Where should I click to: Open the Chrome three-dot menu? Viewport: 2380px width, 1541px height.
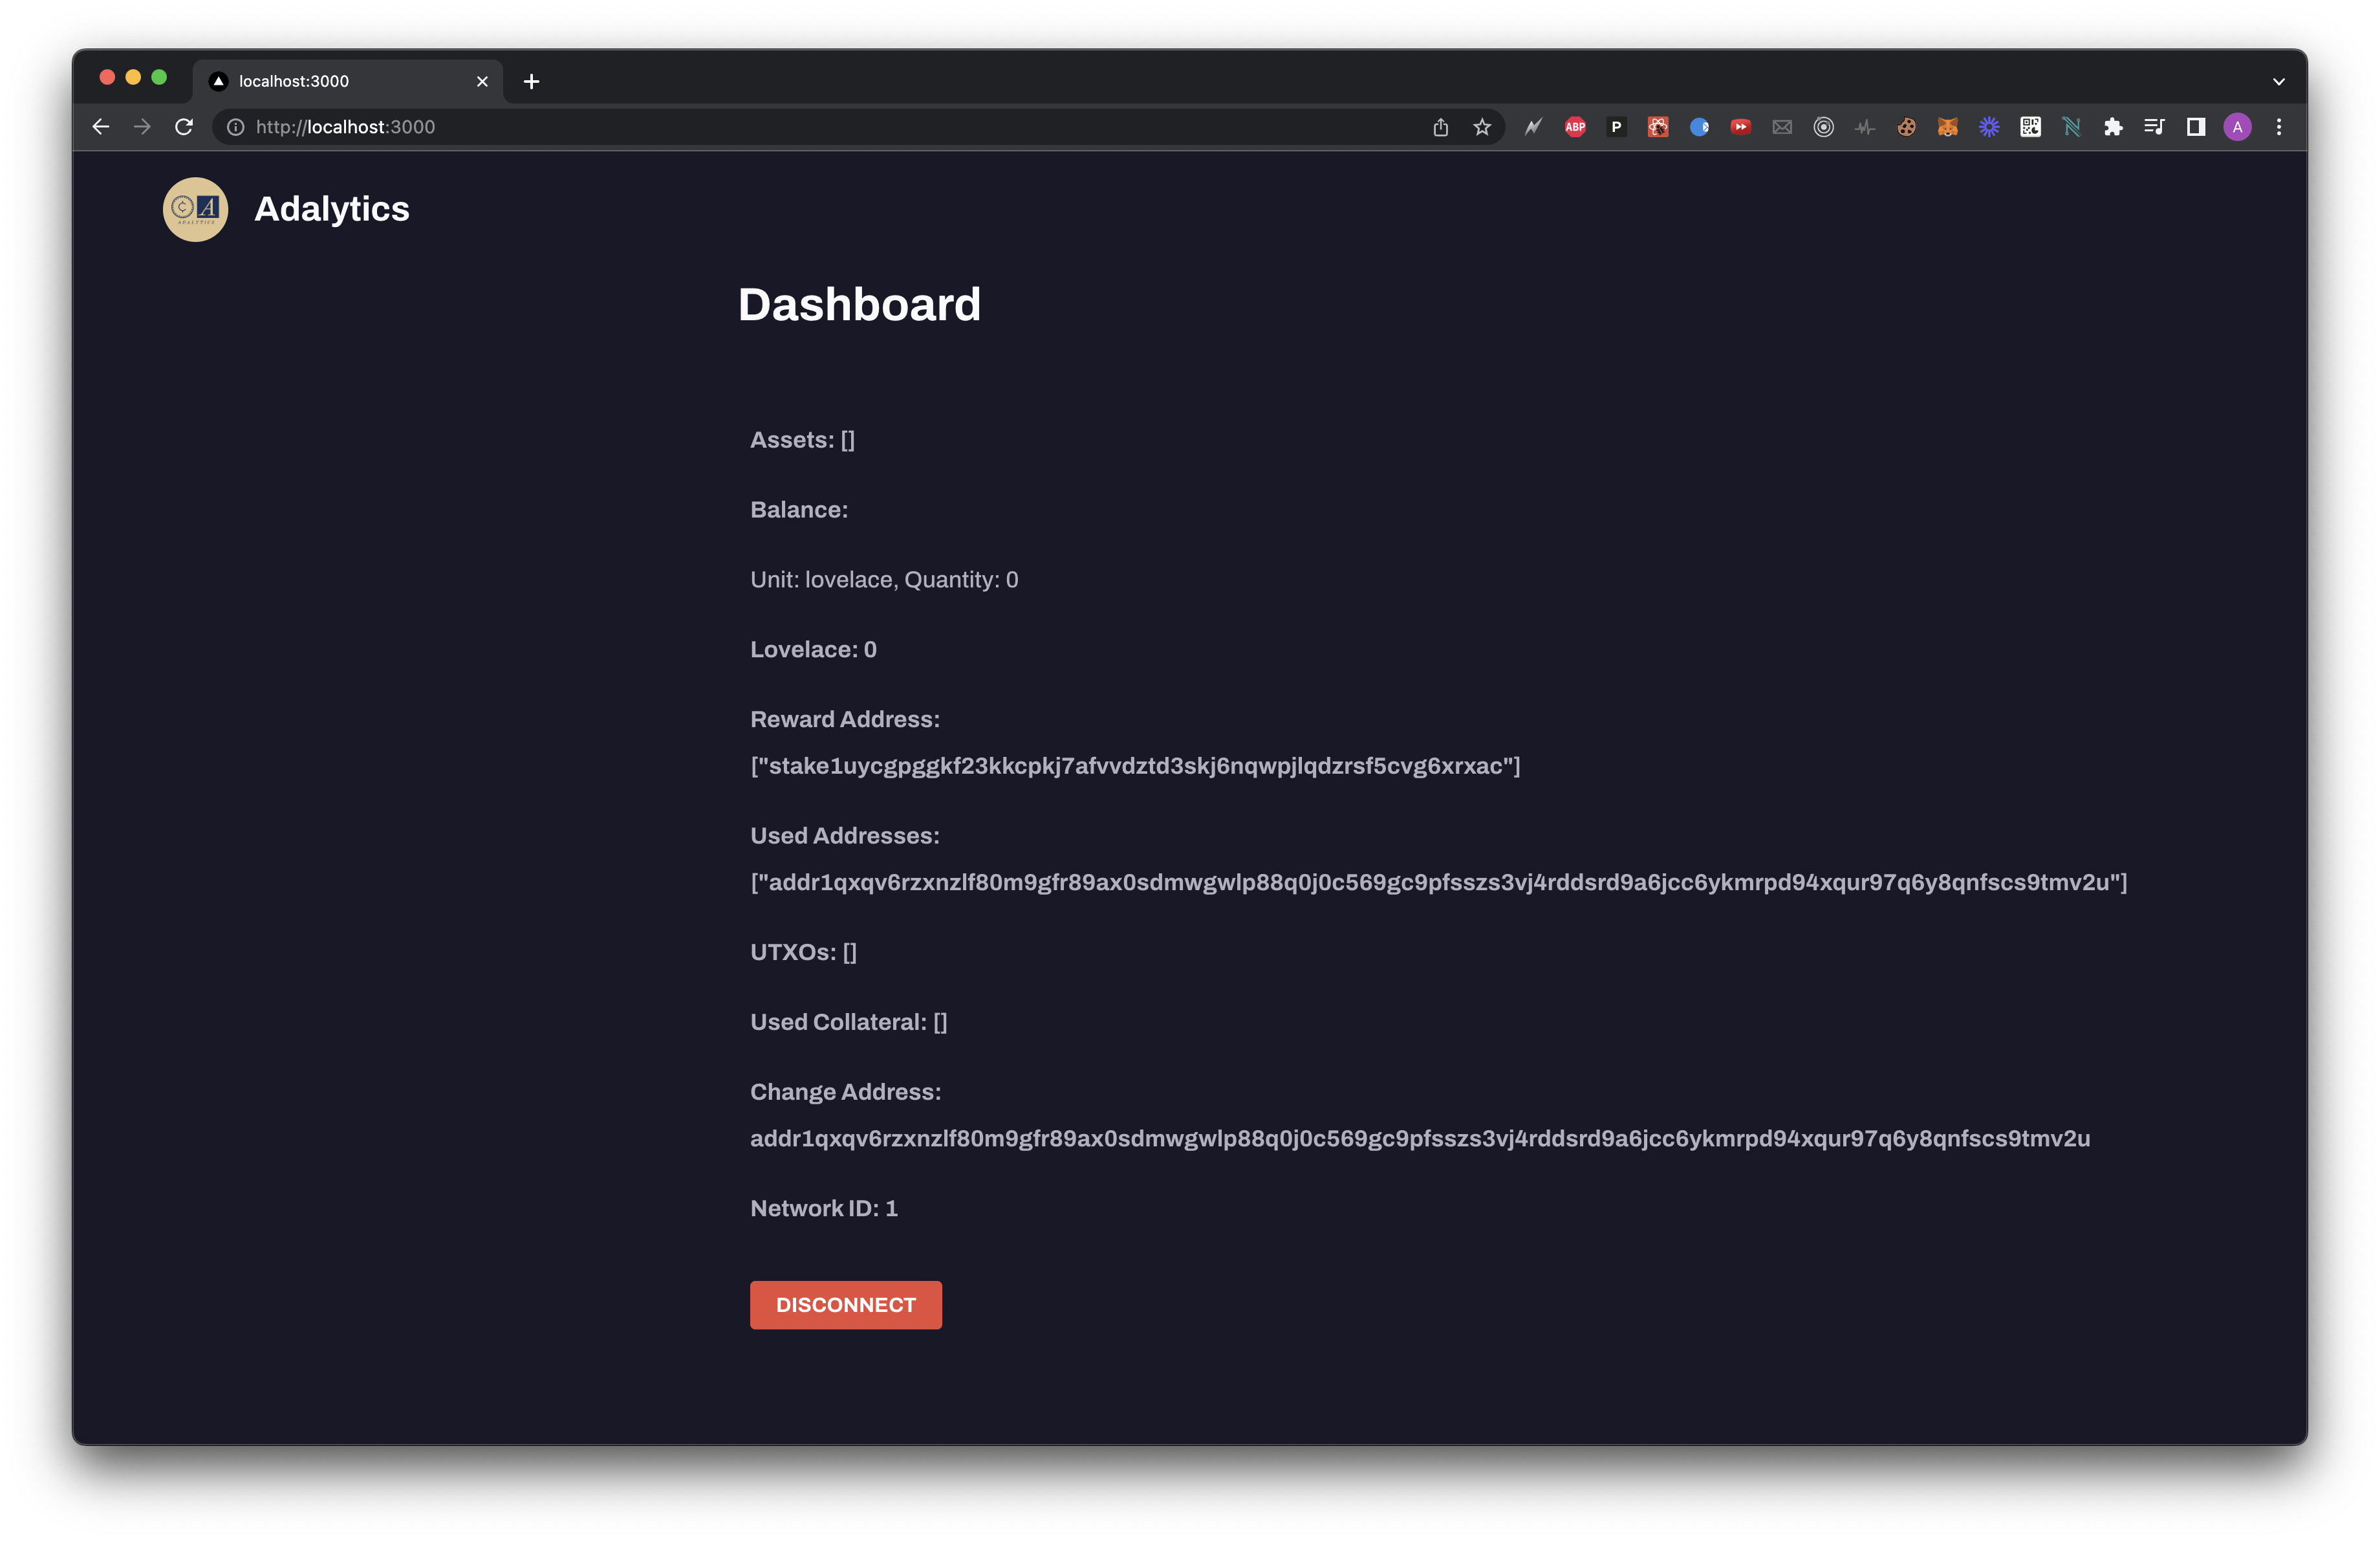tap(2279, 127)
